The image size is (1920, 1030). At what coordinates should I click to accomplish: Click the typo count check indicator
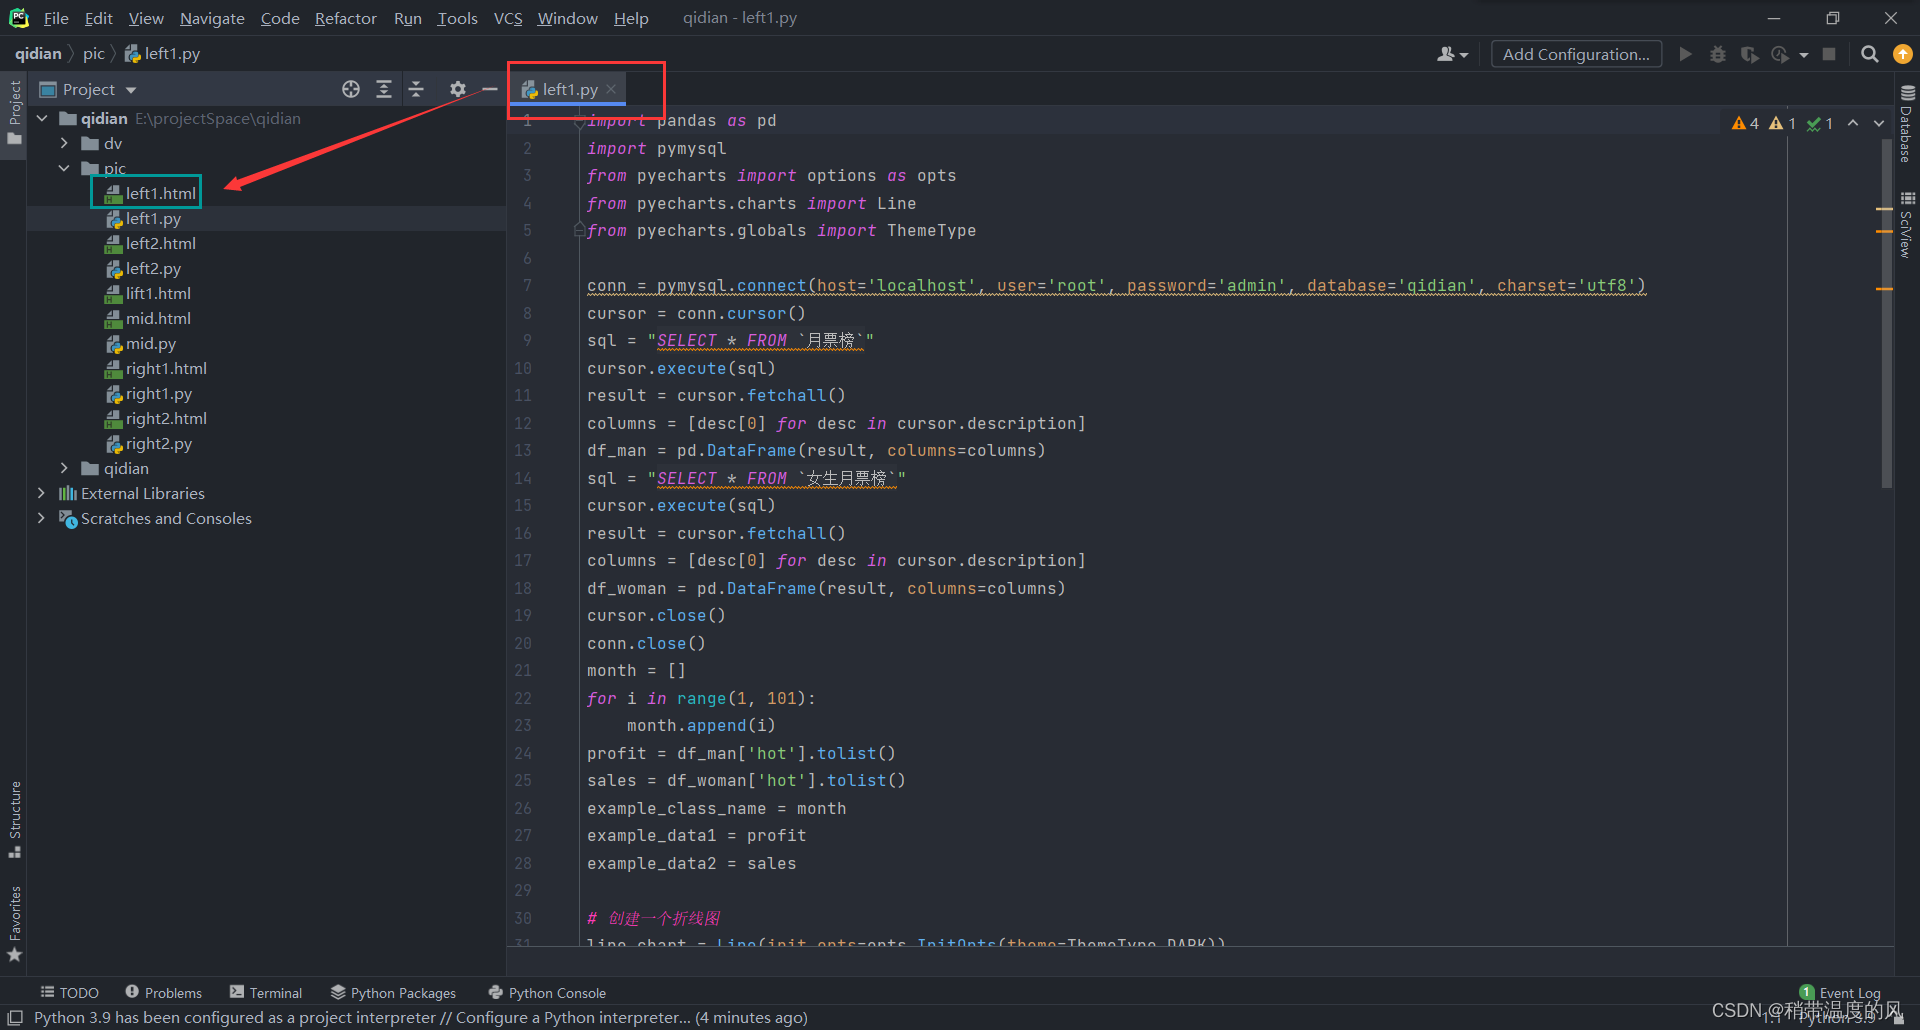point(1820,123)
